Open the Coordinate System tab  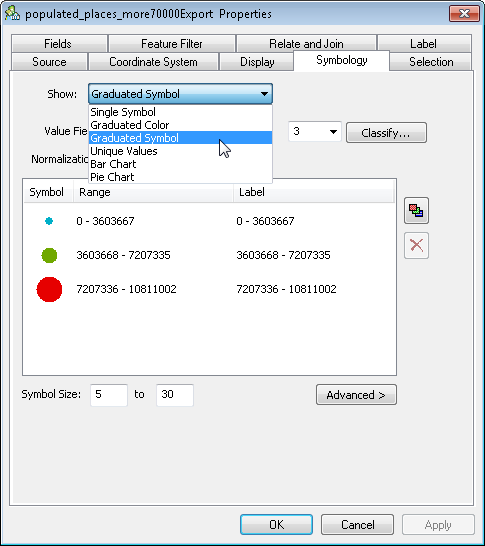(x=153, y=62)
